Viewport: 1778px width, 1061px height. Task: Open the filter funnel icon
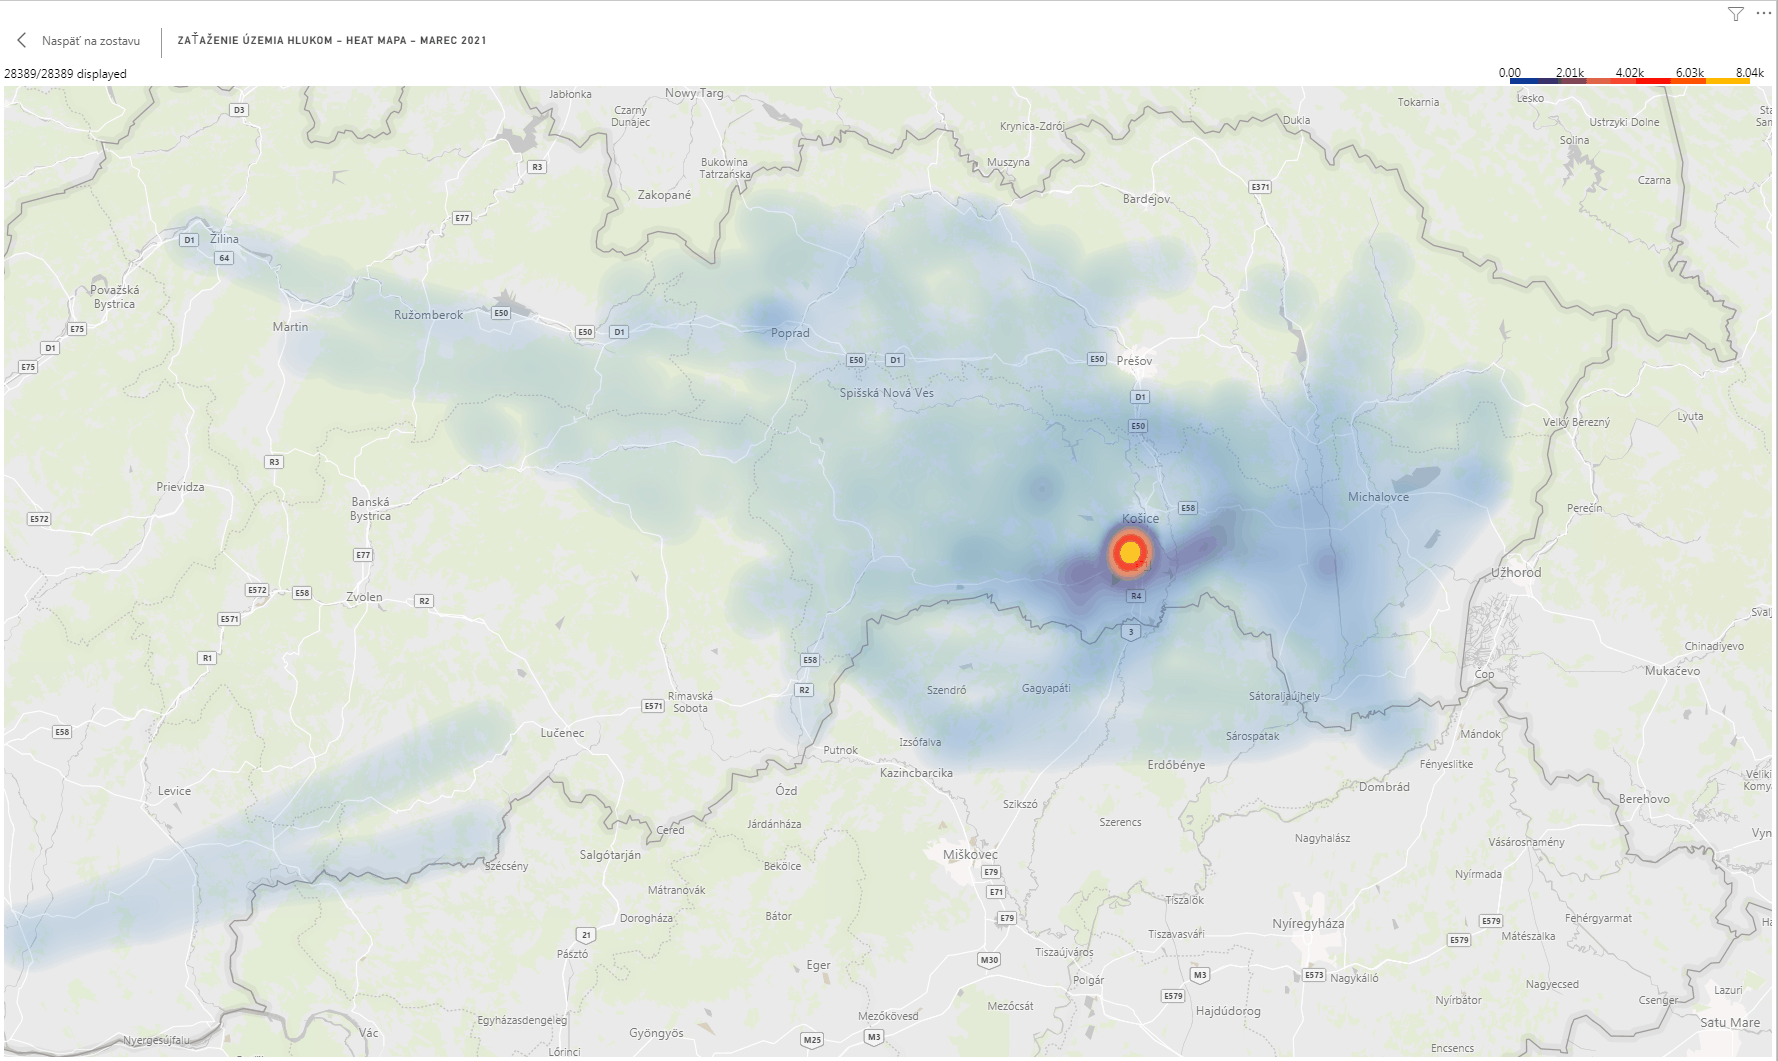click(x=1735, y=14)
